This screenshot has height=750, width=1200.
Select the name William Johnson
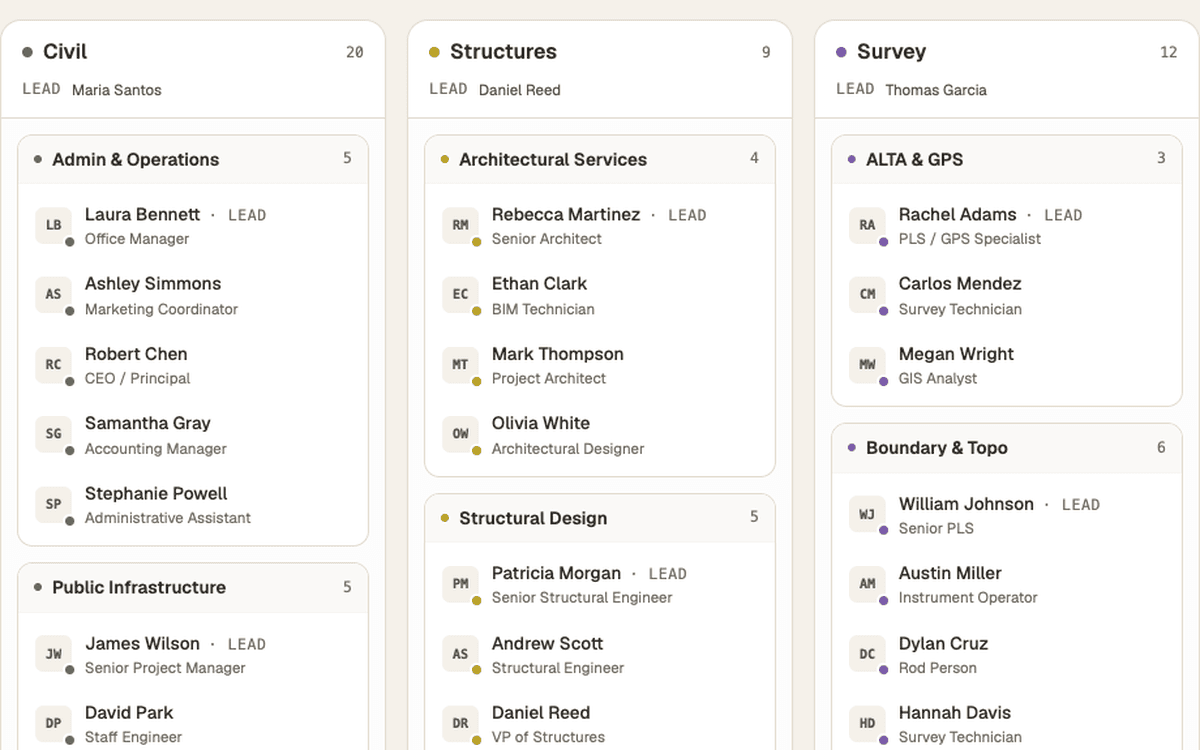966,504
